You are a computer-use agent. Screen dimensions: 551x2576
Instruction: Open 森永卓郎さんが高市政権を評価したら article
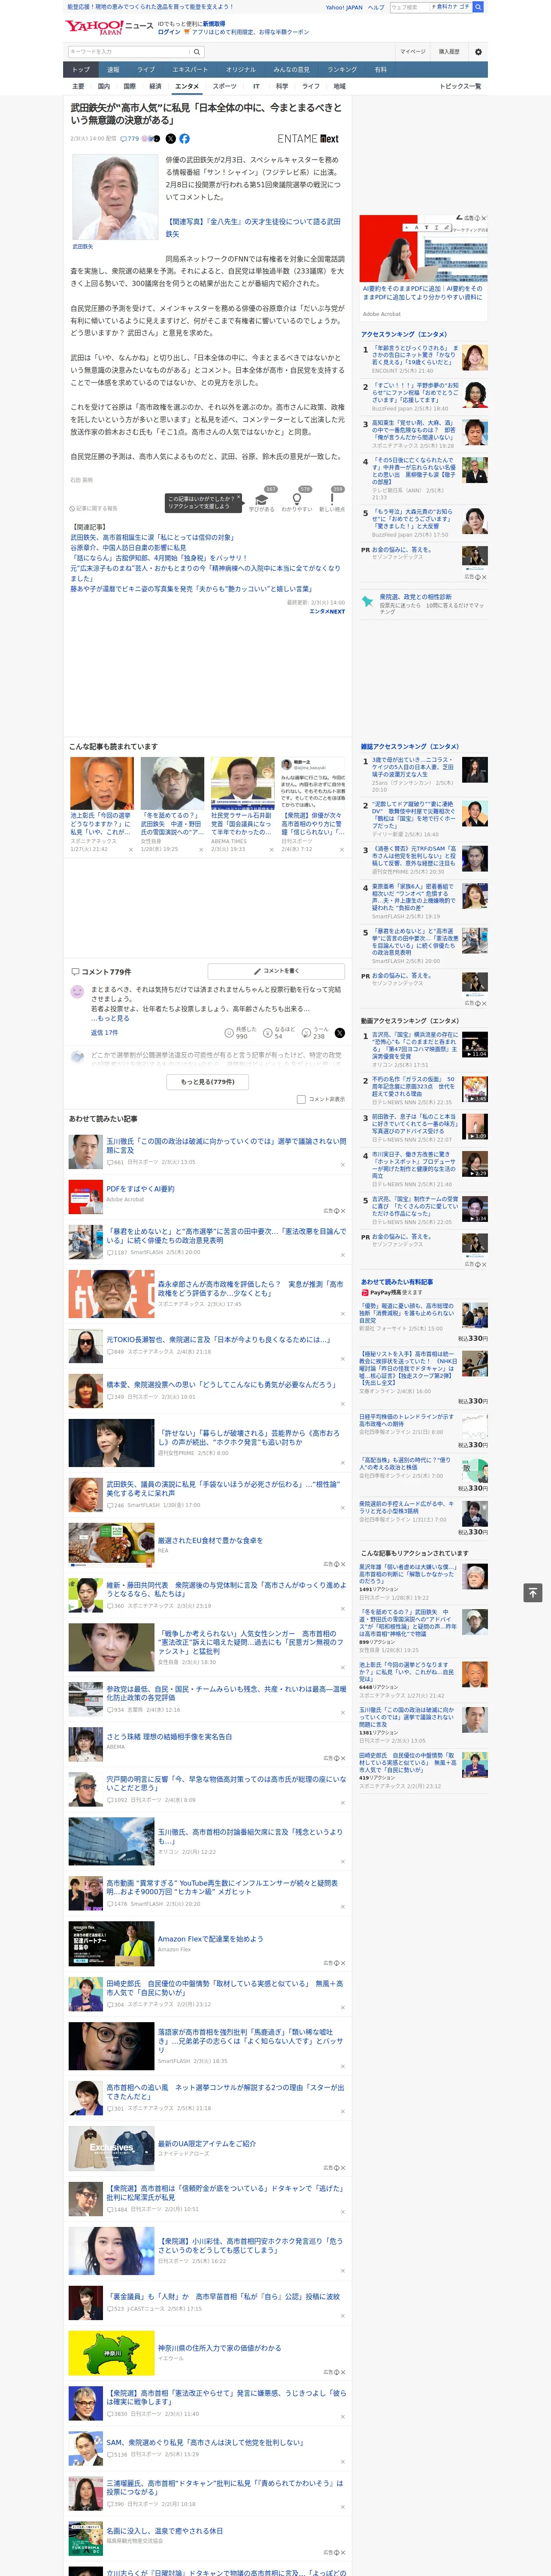(x=250, y=1289)
